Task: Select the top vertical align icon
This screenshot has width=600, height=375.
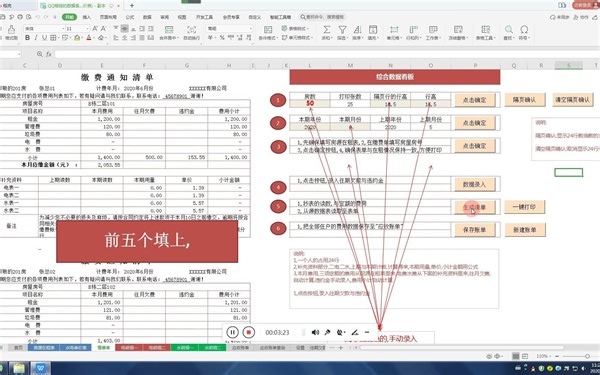Action: click(x=116, y=29)
